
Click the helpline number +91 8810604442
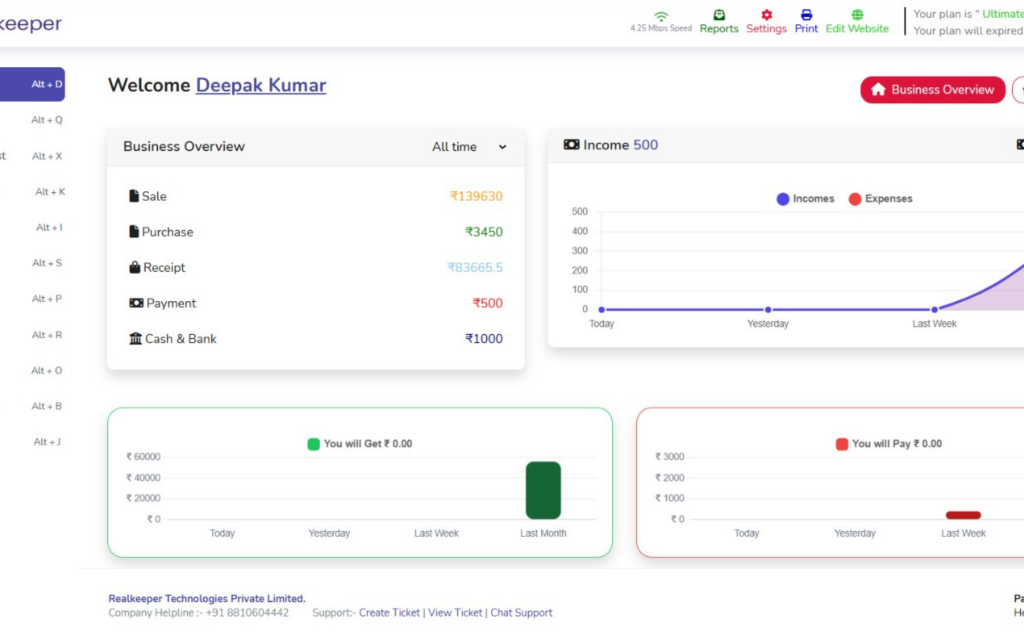point(248,613)
